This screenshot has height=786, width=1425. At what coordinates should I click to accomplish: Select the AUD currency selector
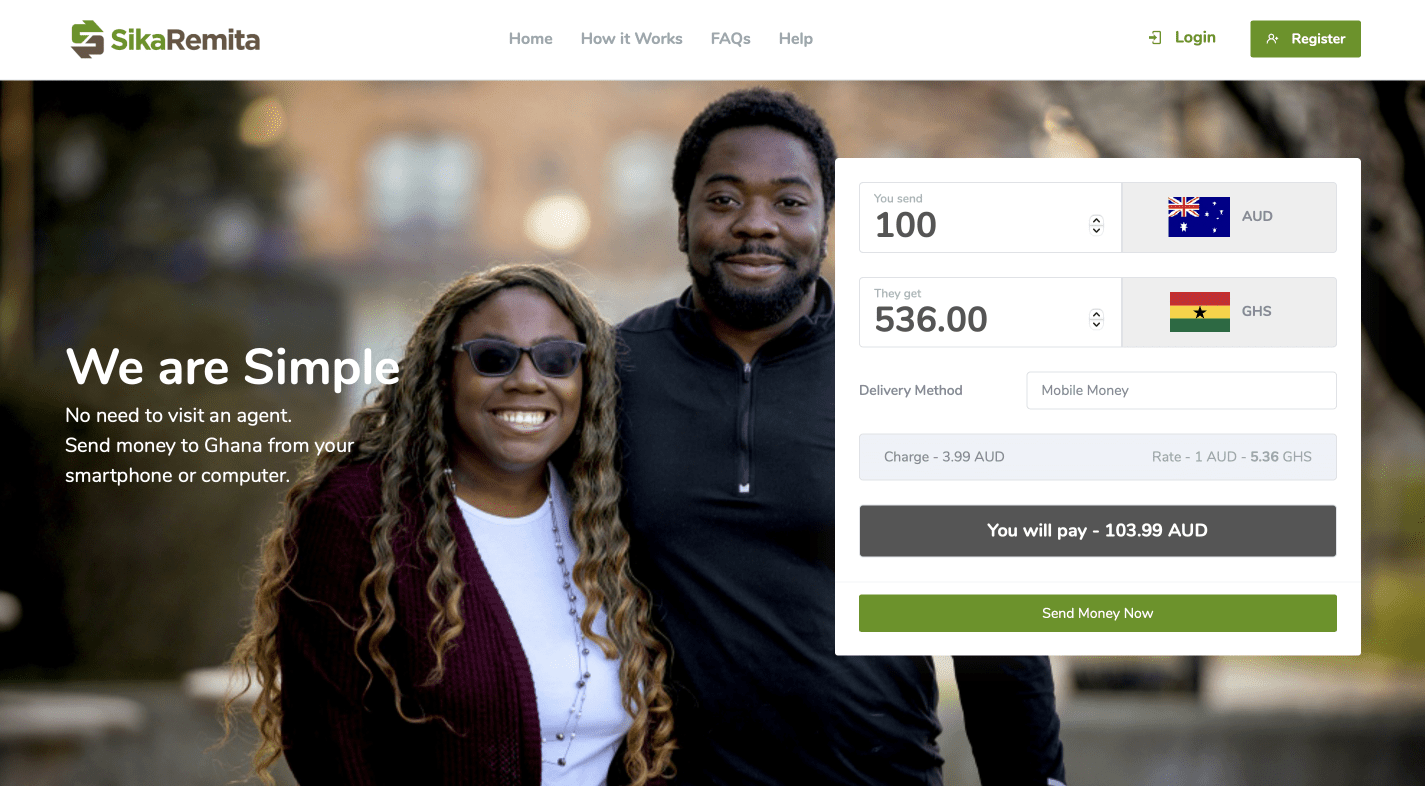(x=1229, y=217)
